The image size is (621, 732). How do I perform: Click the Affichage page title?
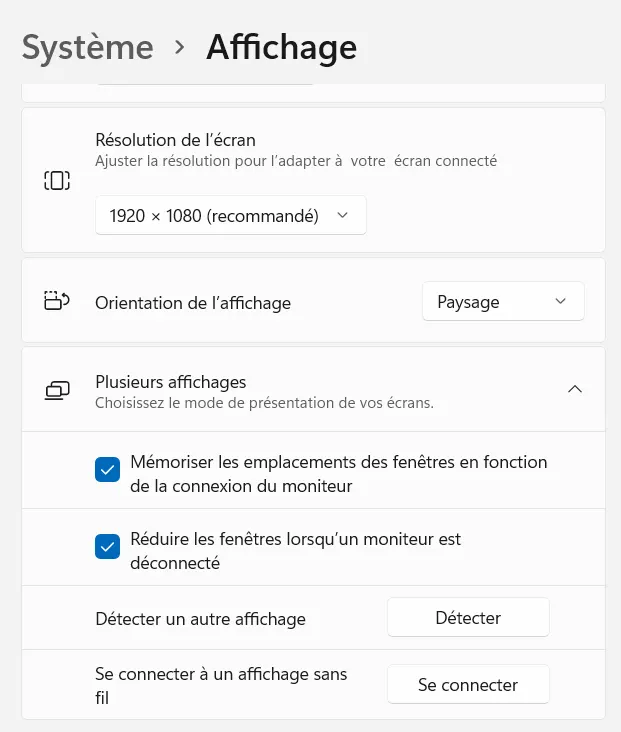click(281, 47)
